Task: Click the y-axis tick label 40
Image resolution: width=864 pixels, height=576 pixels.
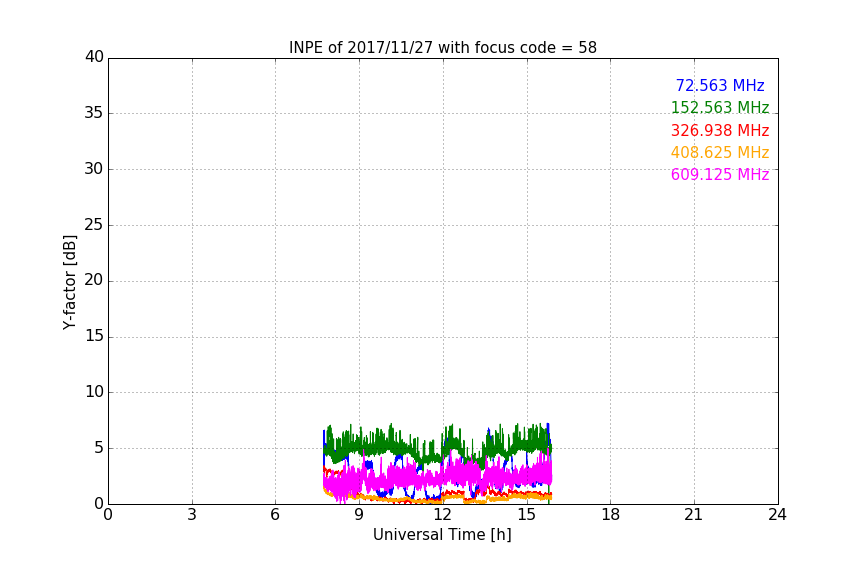Action: point(94,57)
